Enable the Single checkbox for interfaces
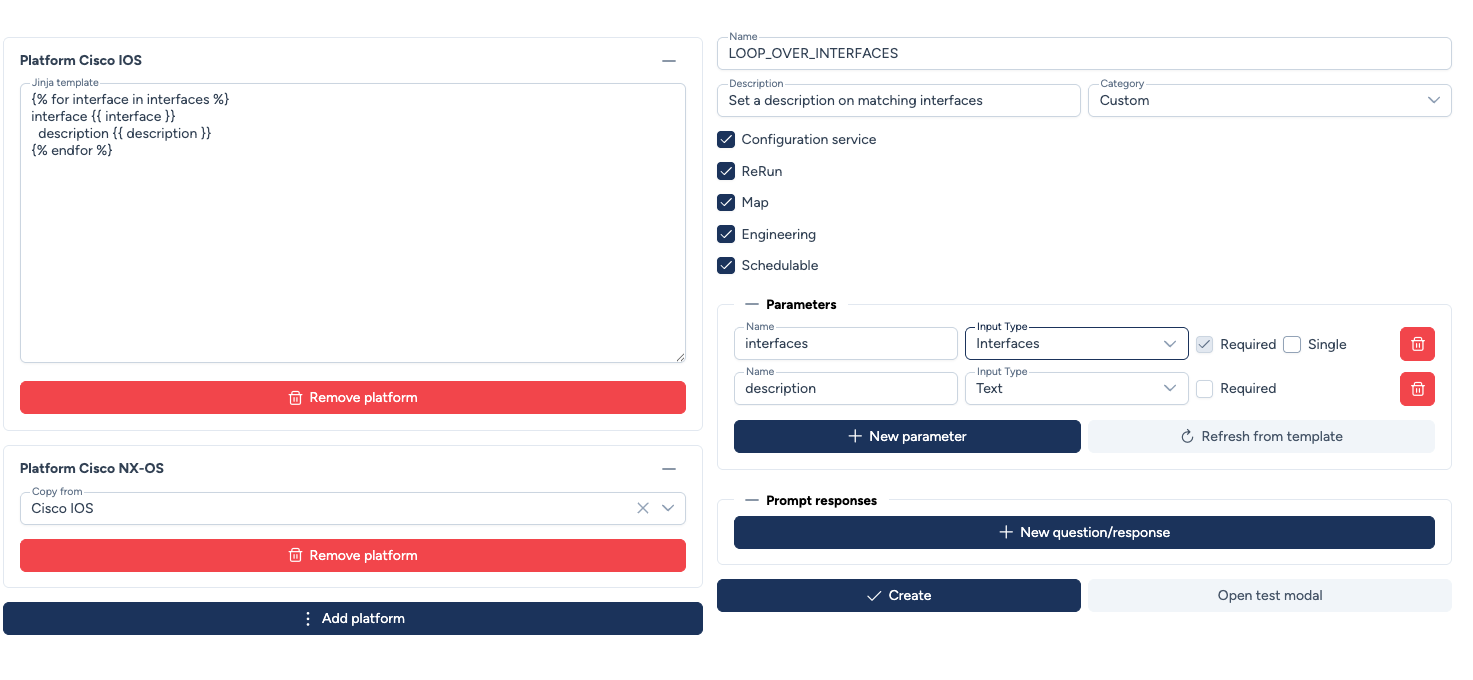 coord(1292,344)
